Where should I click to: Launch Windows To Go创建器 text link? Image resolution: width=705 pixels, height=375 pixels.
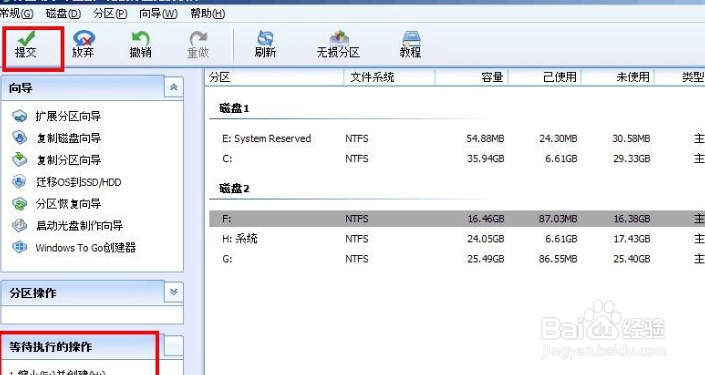pyautogui.click(x=85, y=248)
